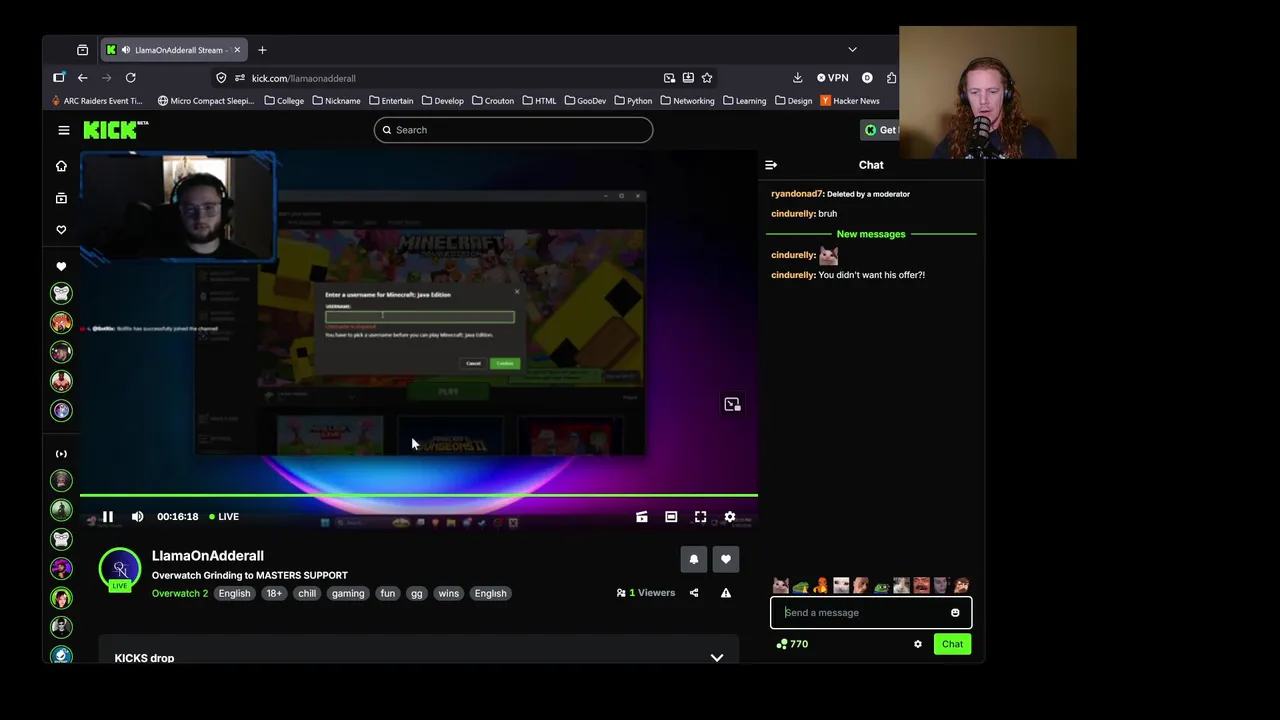The height and width of the screenshot is (720, 1280).
Task: Close the LlamaOnAdderall Stream tab
Action: tap(237, 50)
